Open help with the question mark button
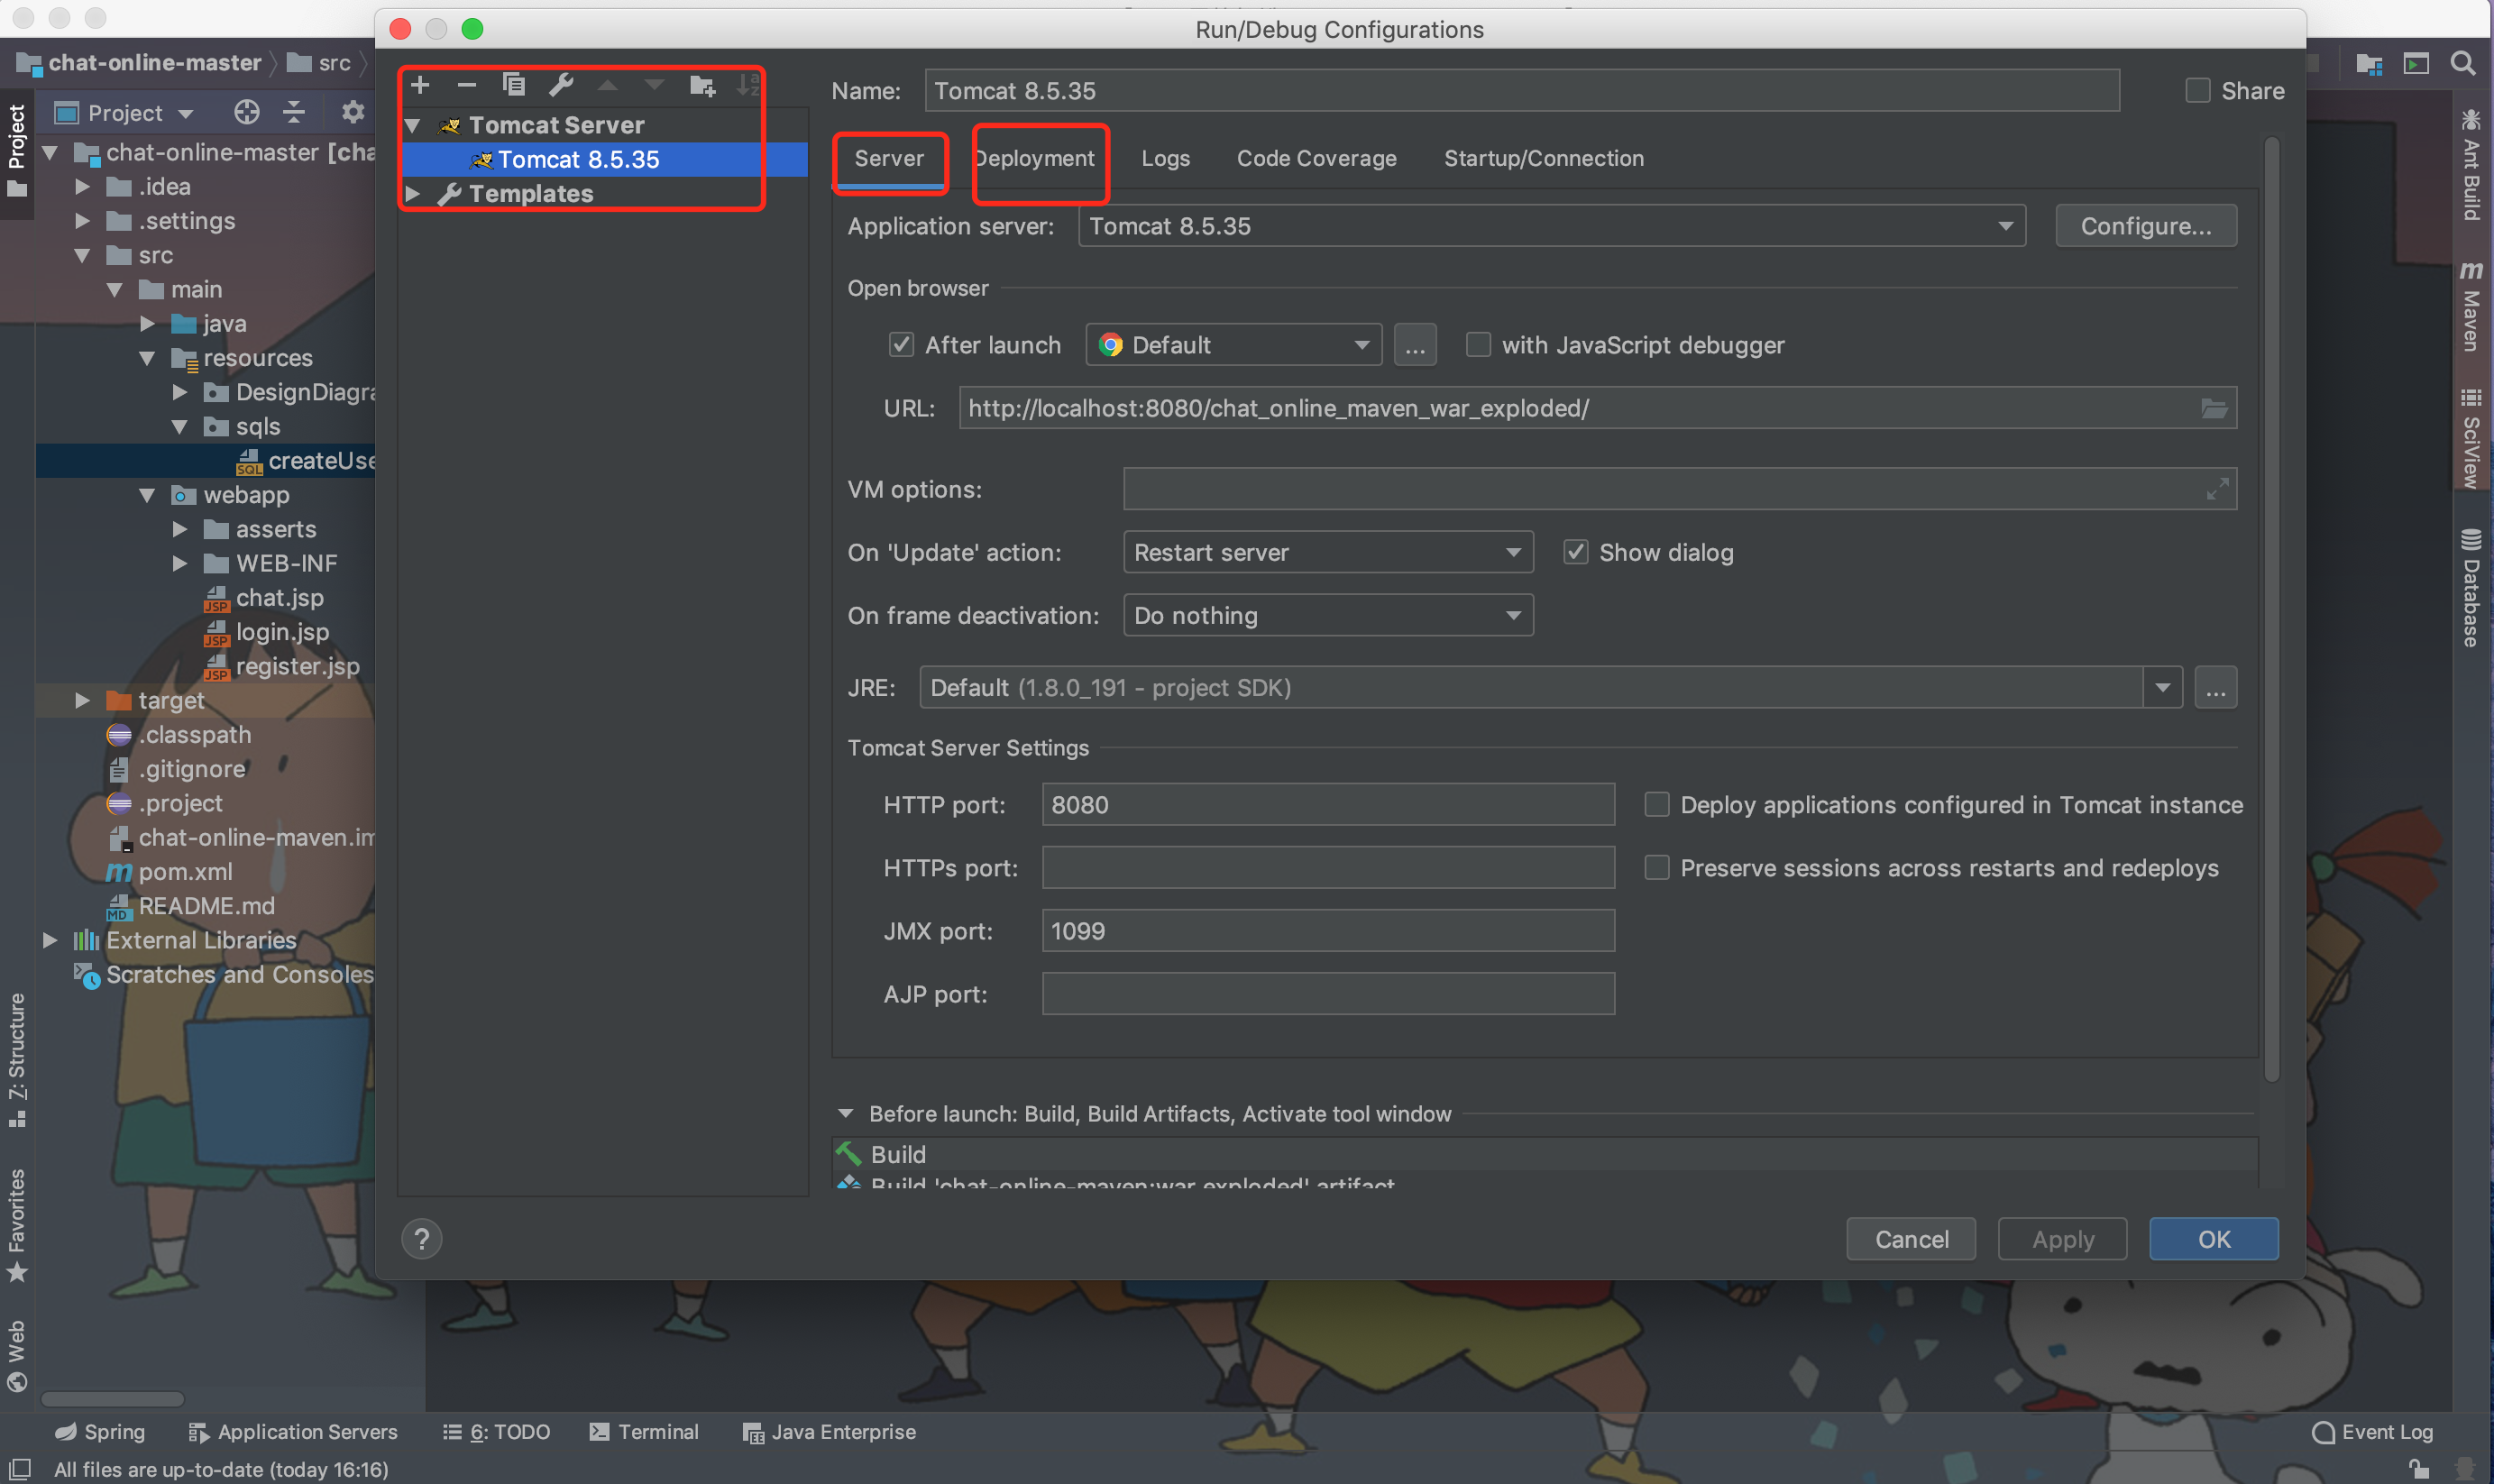 point(422,1239)
